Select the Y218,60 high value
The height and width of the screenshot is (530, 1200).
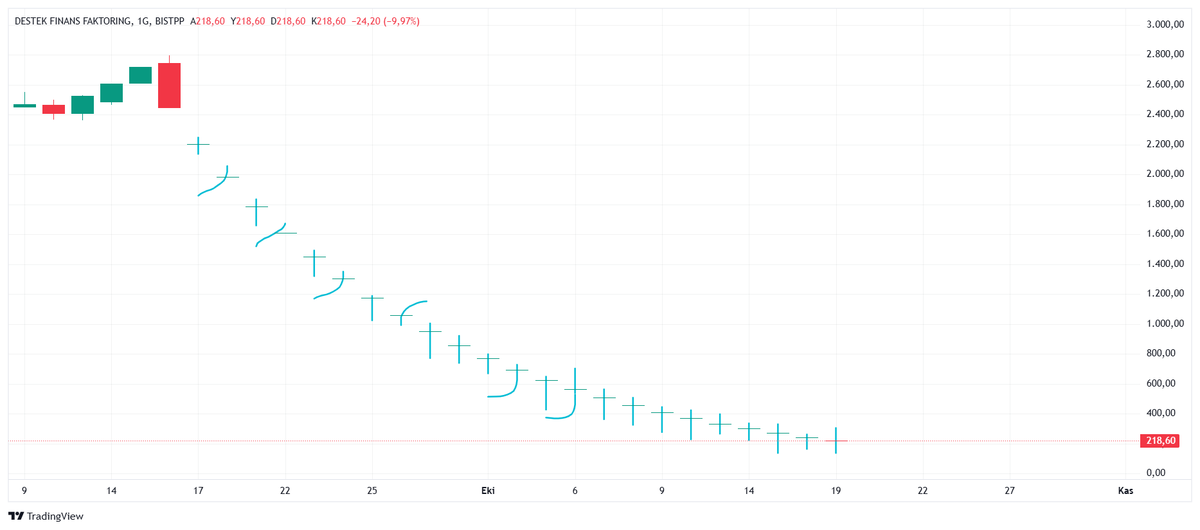click(x=247, y=21)
